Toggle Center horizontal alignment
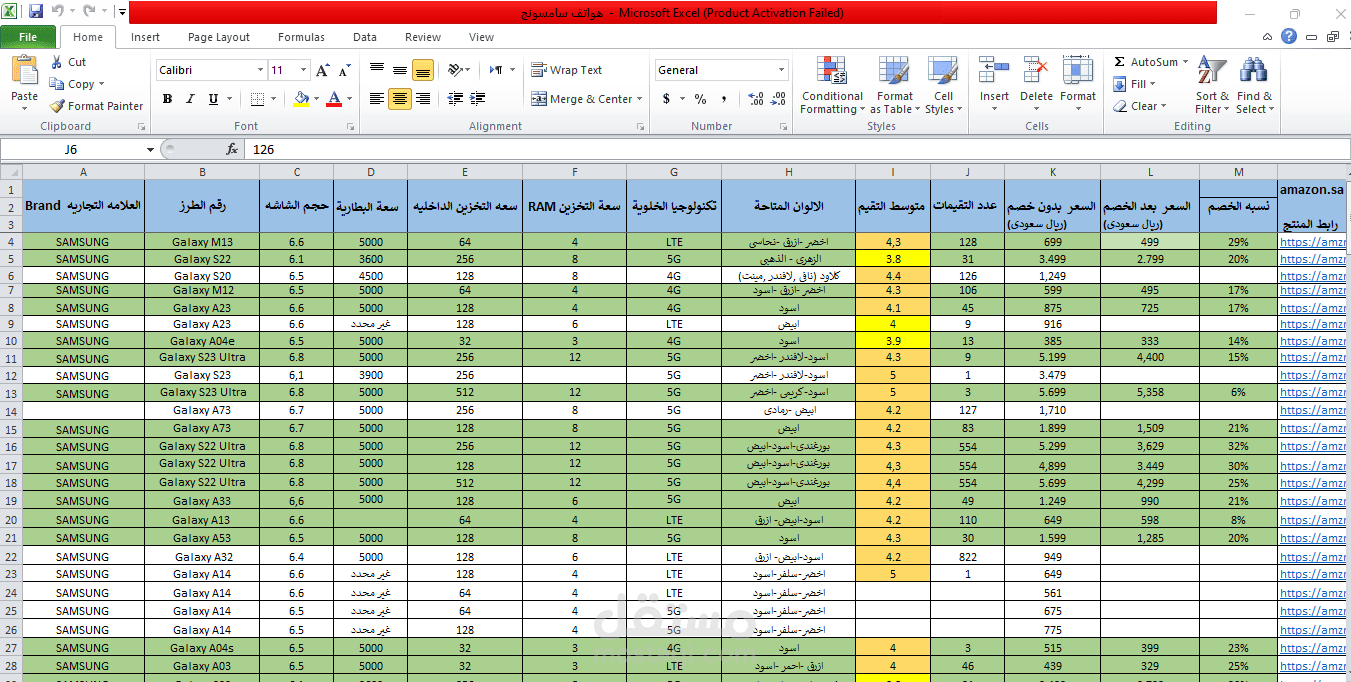1351x682 pixels. coord(399,98)
